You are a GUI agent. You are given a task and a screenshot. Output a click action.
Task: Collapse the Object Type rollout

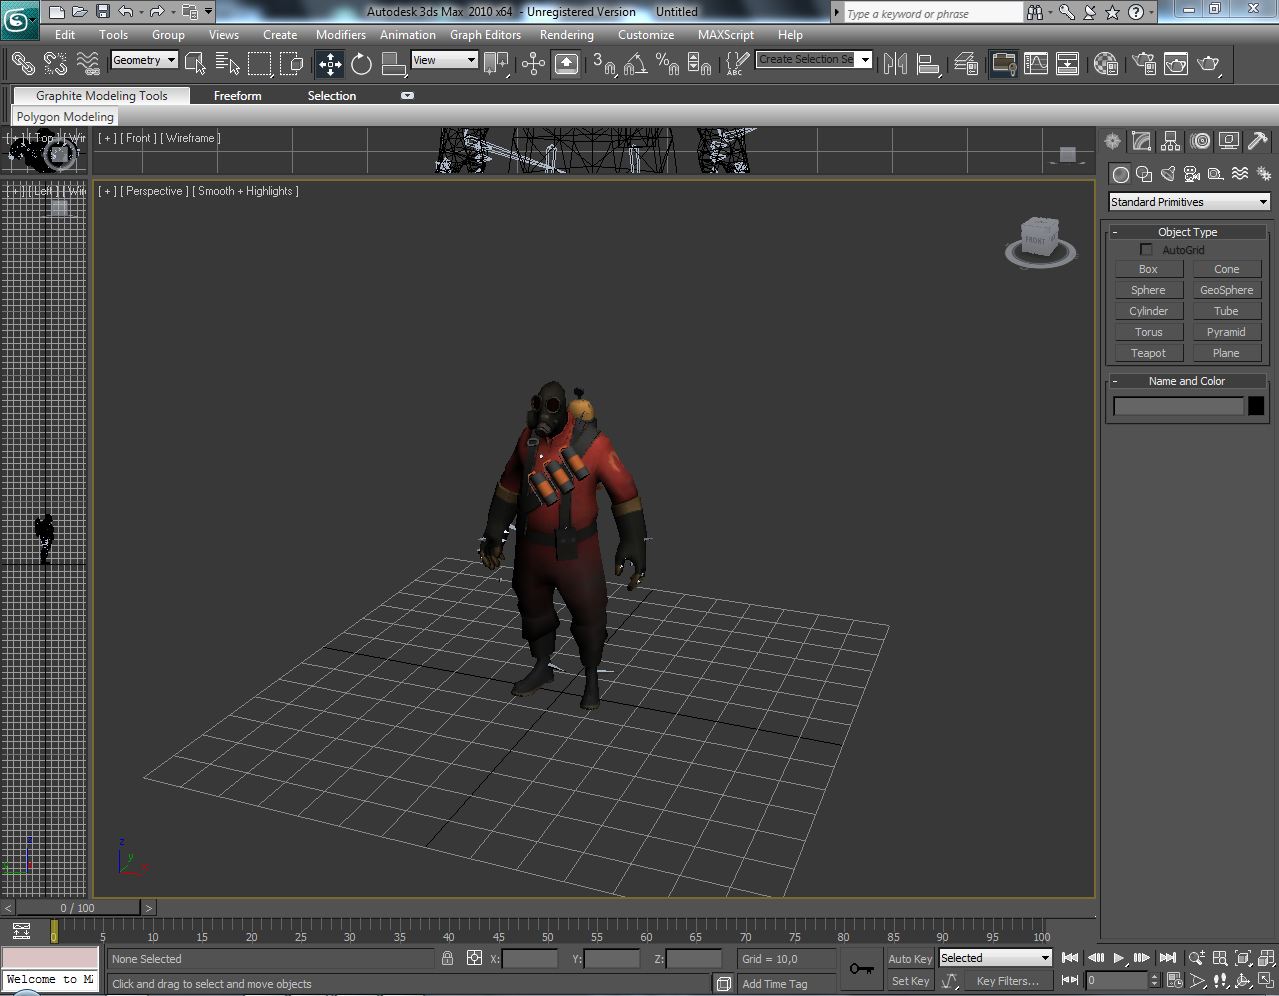[1187, 232]
